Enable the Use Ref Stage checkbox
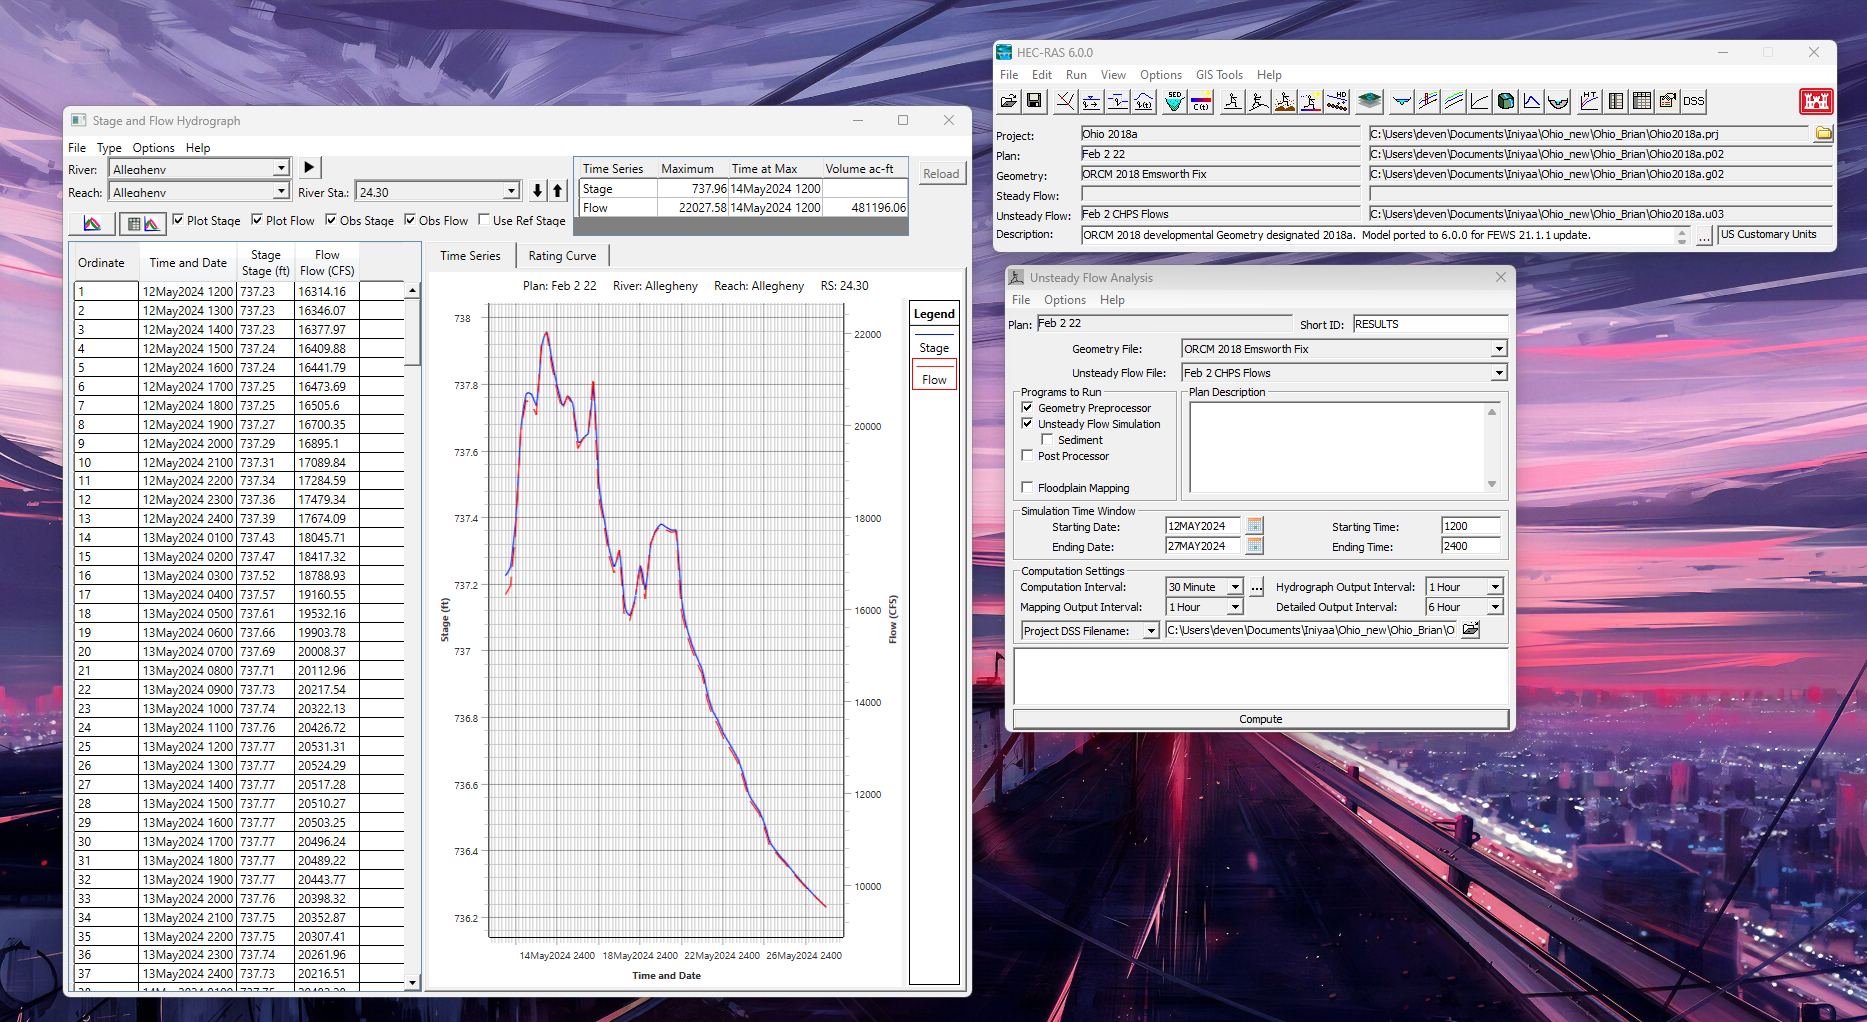 pyautogui.click(x=484, y=220)
